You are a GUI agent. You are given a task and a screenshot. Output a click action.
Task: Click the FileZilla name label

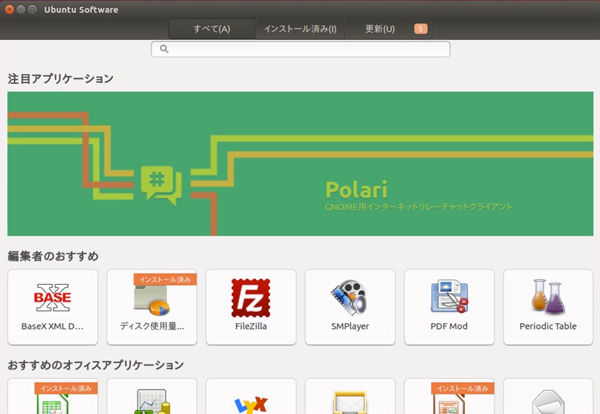(x=251, y=326)
